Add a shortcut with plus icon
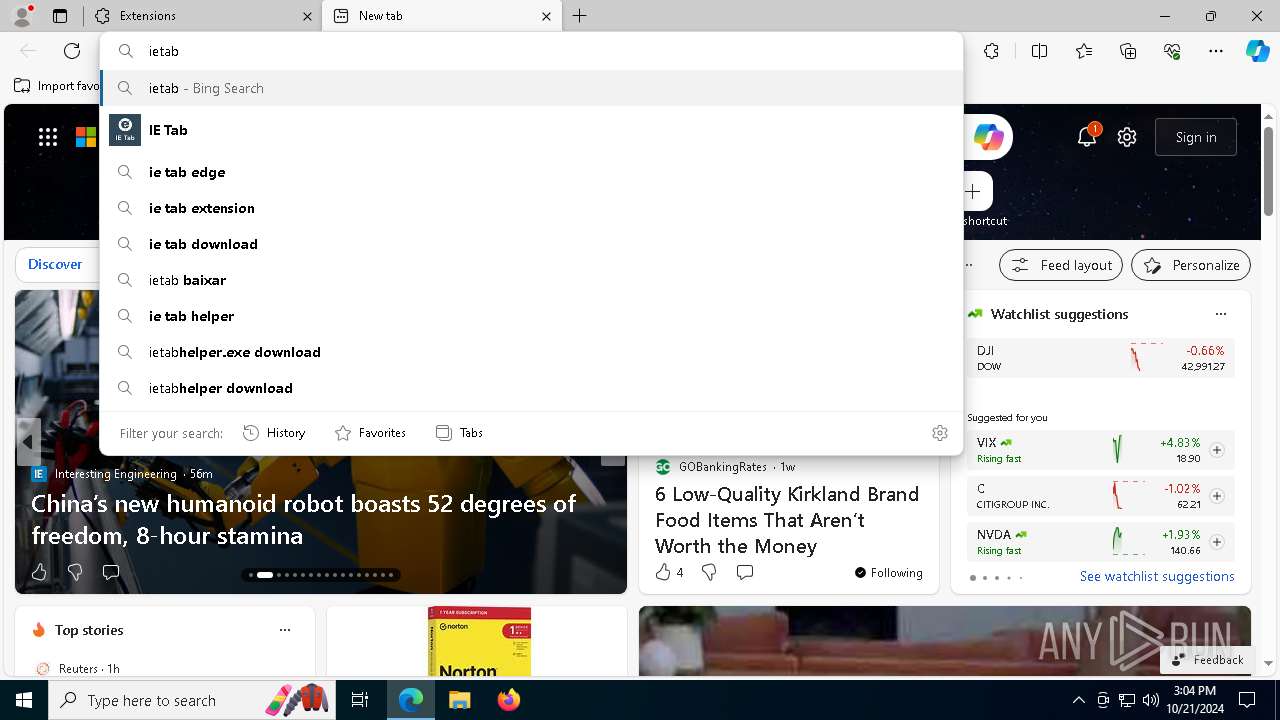 [x=973, y=191]
